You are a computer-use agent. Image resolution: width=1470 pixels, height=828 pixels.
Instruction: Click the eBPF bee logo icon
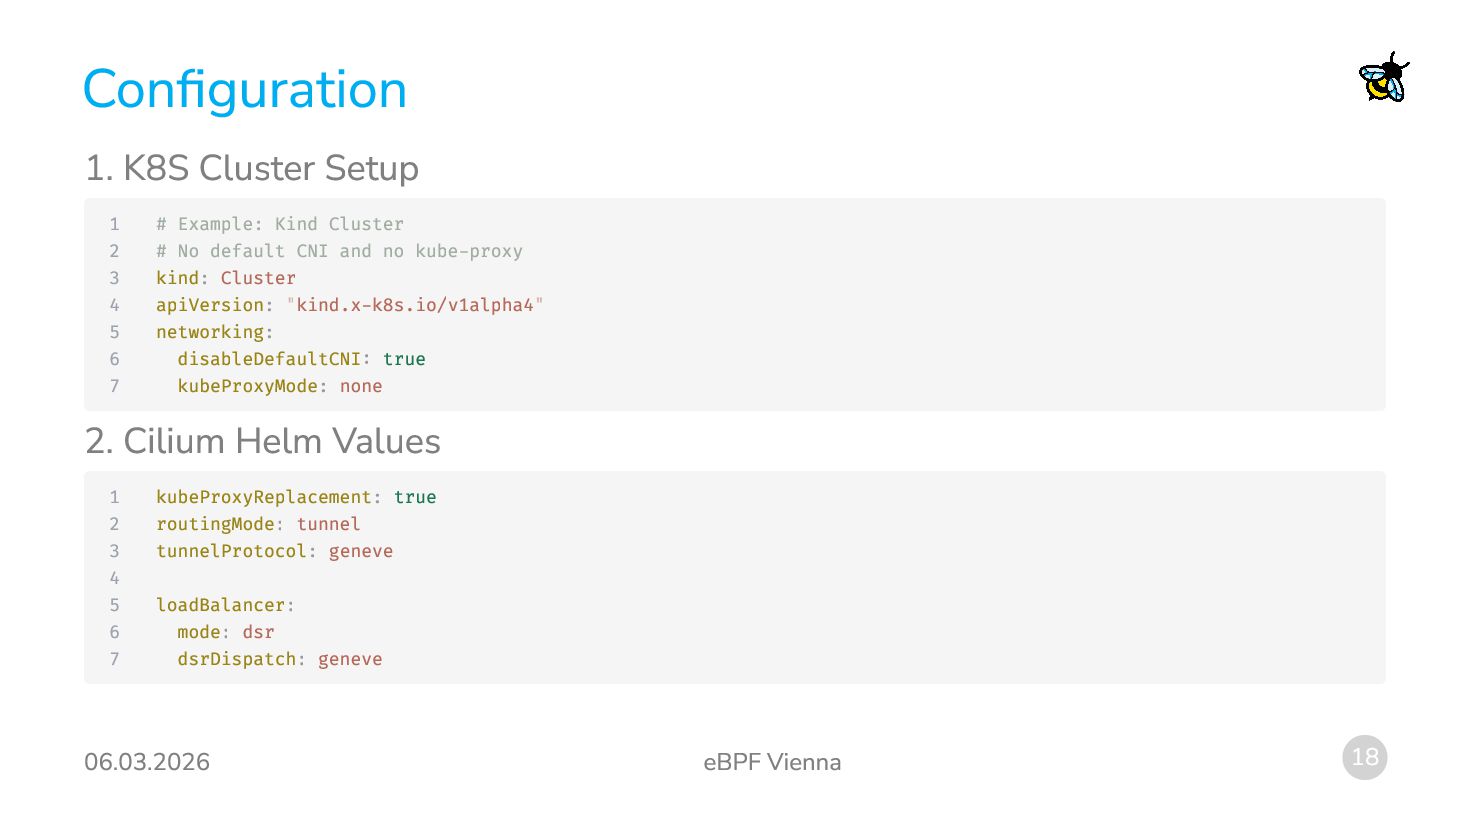pyautogui.click(x=1384, y=78)
